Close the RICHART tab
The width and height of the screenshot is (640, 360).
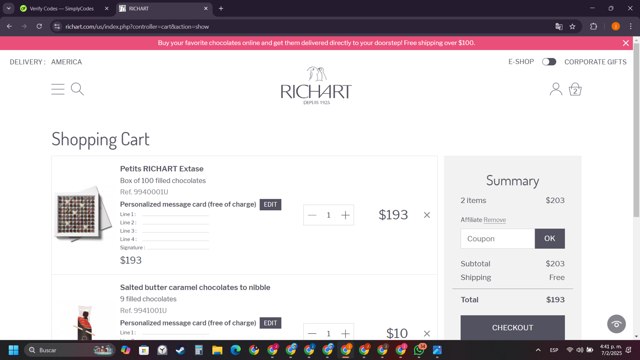(206, 9)
